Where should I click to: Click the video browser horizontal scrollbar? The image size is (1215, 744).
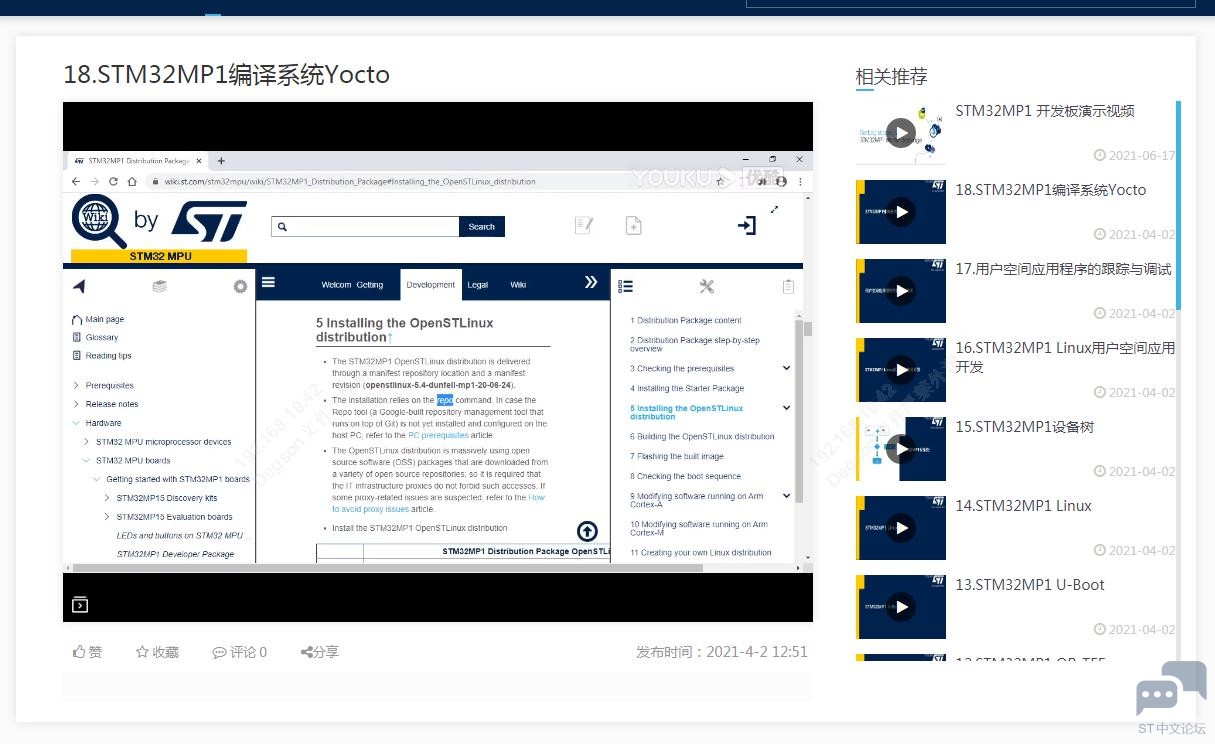pos(388,568)
